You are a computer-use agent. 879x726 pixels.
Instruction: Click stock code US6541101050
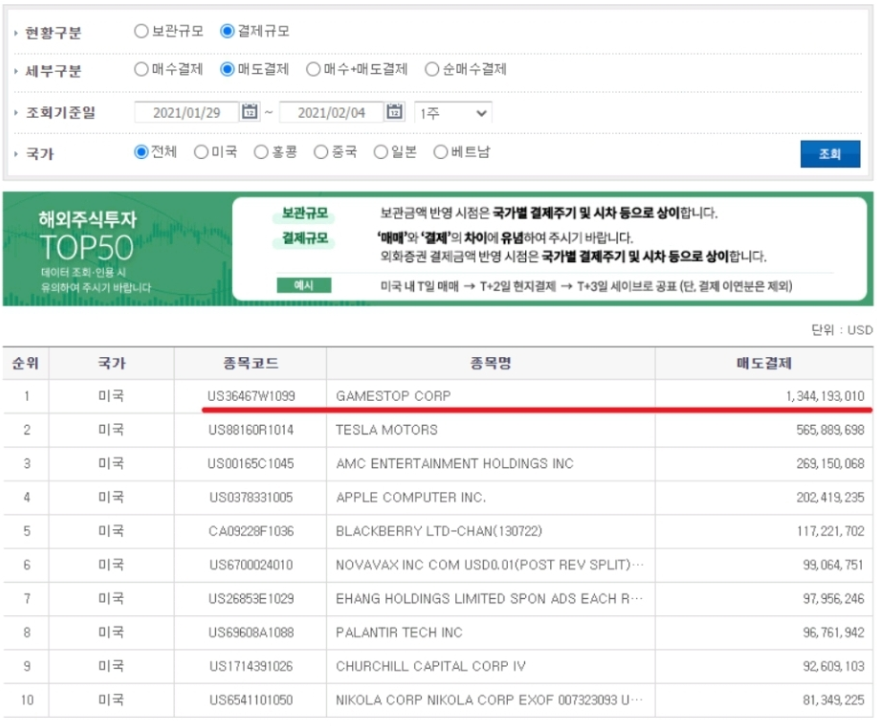pyautogui.click(x=251, y=700)
